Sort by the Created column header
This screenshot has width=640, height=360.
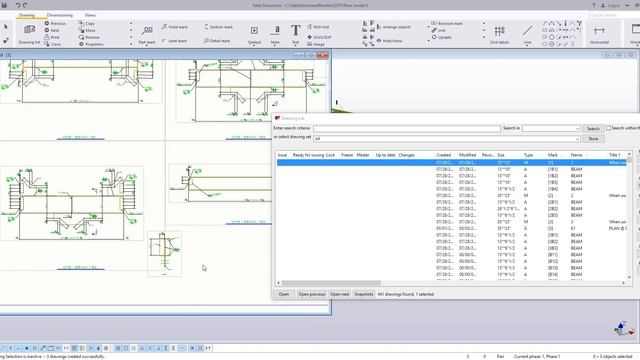[x=444, y=155]
